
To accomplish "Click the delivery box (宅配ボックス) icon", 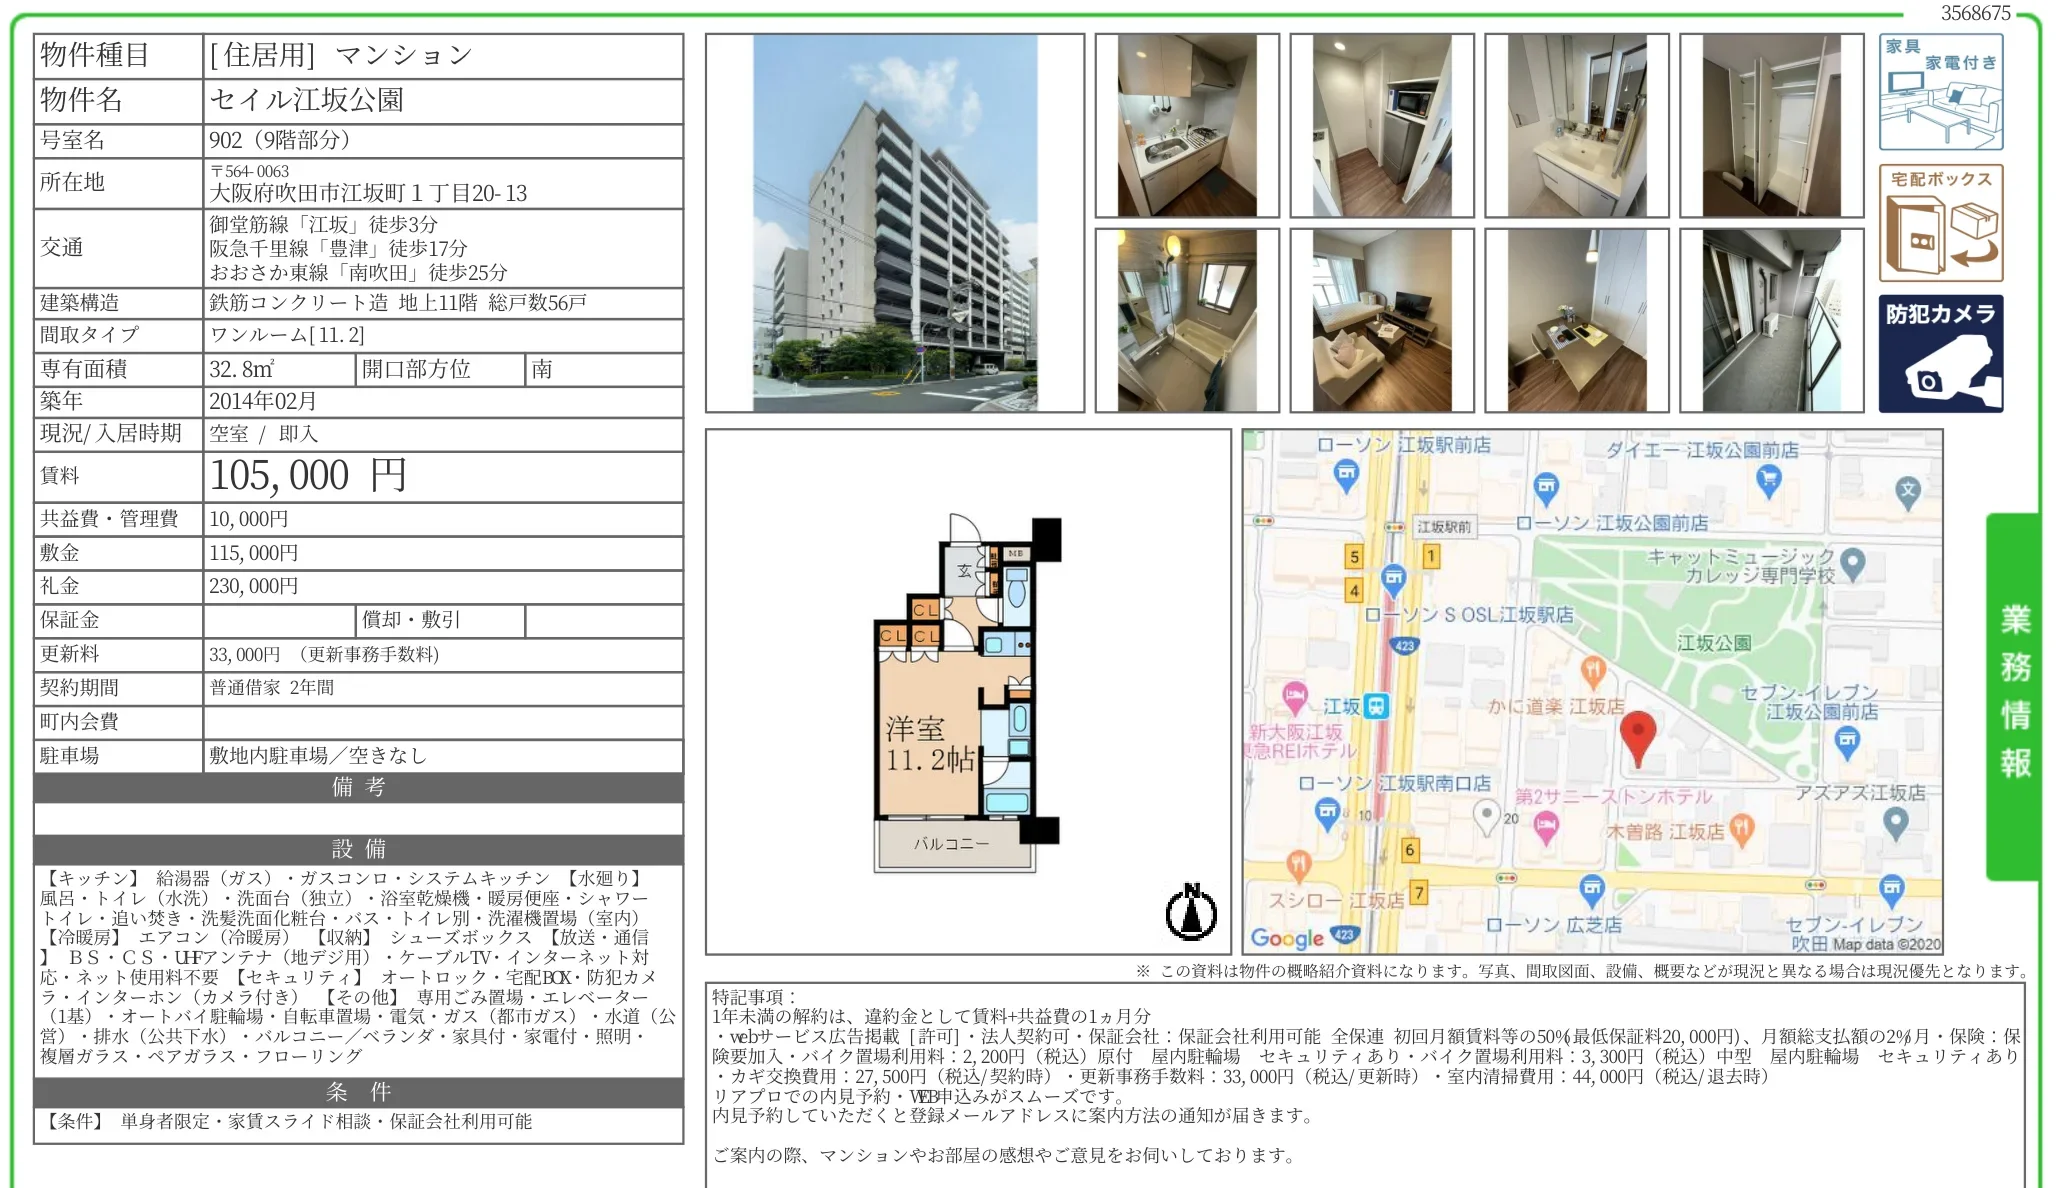I will [x=1940, y=223].
